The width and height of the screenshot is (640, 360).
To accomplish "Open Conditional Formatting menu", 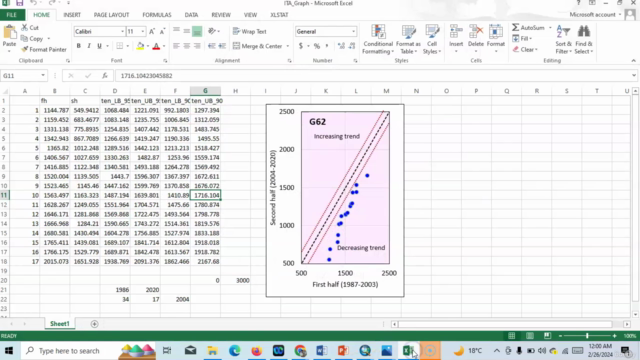I will 378,40.
